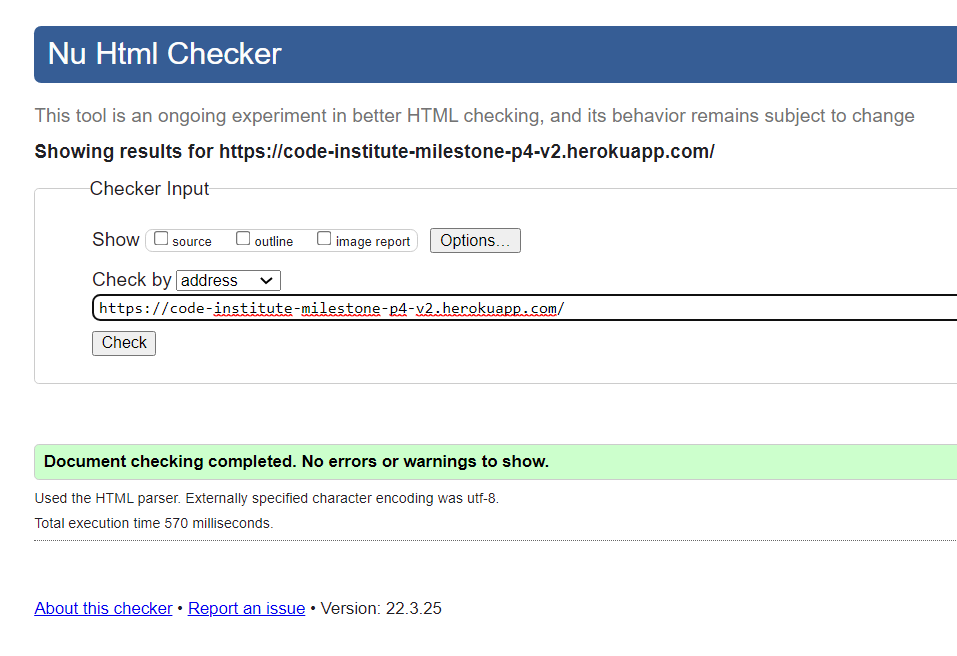Screen dimensions: 957x656
Task: Follow the Report an issue link
Action: point(247,608)
